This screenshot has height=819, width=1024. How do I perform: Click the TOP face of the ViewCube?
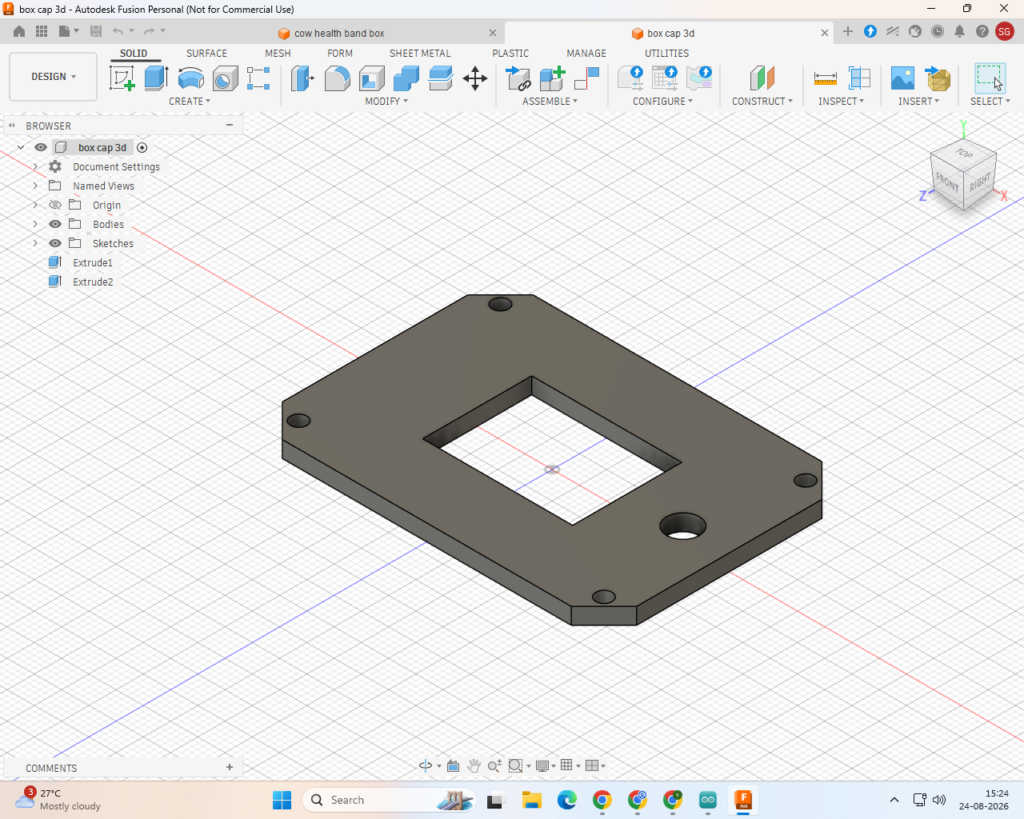pos(964,153)
